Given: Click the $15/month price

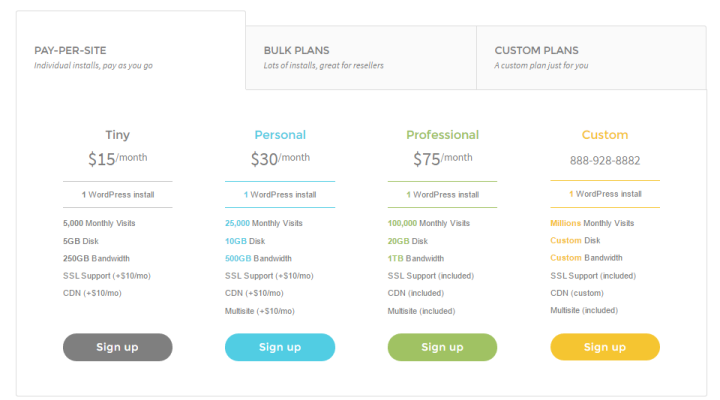Looking at the screenshot, I should point(118,159).
